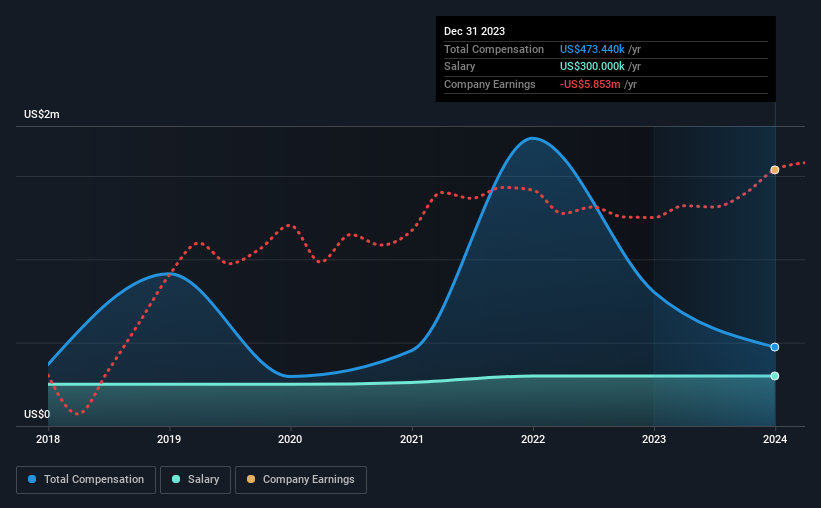Viewport: 821px width, 508px height.
Task: Click the 2023 x-axis label
Action: coord(654,439)
